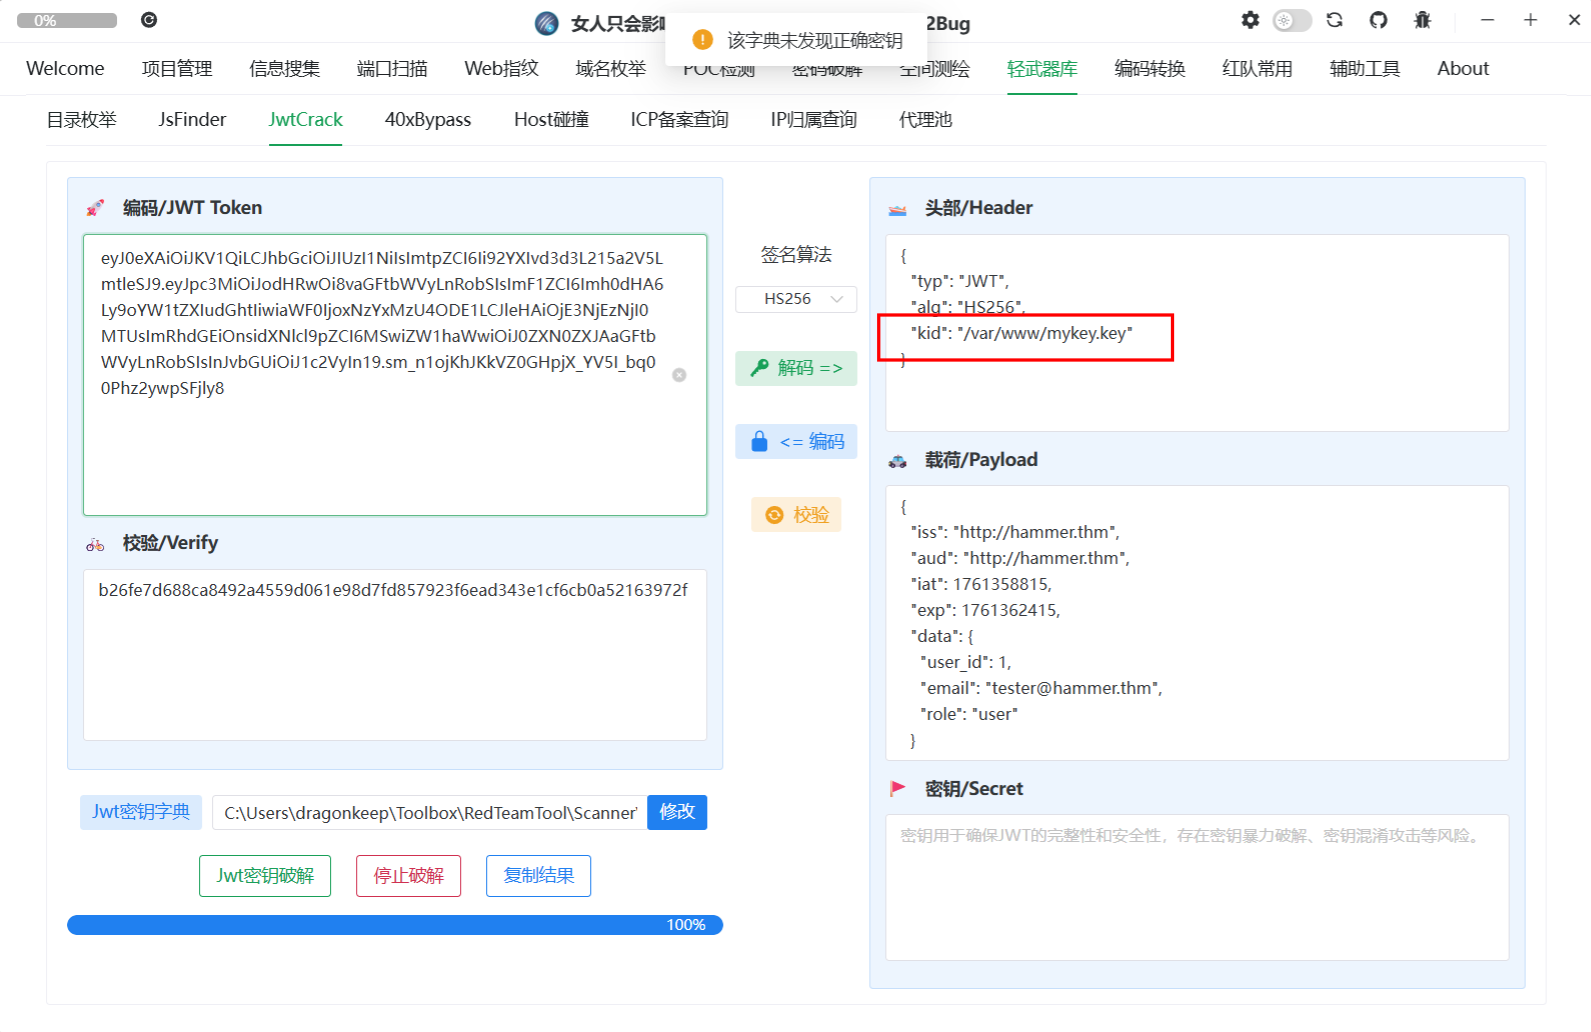Click the 编码 encode button
The image size is (1591, 1032).
click(x=796, y=442)
